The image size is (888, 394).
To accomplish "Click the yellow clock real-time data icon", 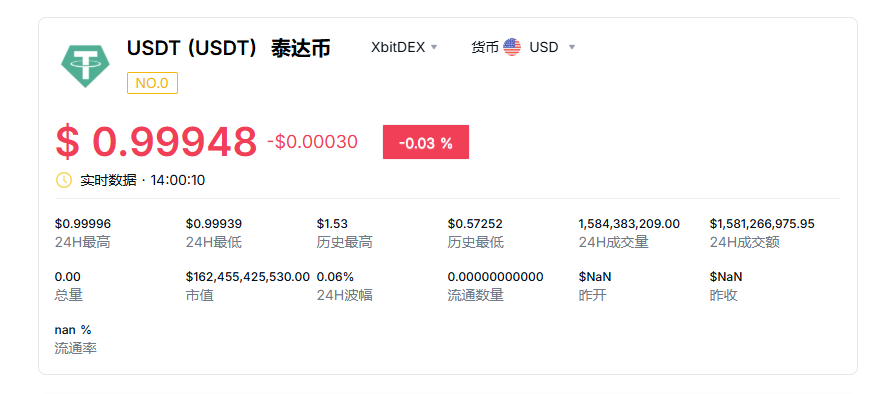I will (x=63, y=180).
